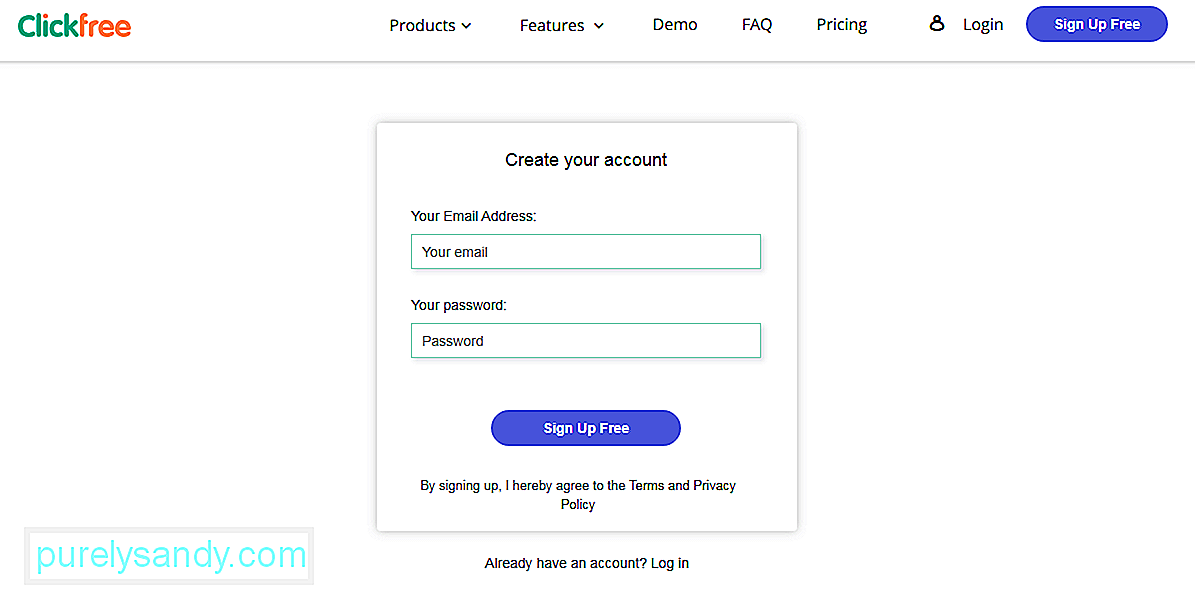Click the Clickfree logo
The width and height of the screenshot is (1195, 600).
pyautogui.click(x=75, y=26)
